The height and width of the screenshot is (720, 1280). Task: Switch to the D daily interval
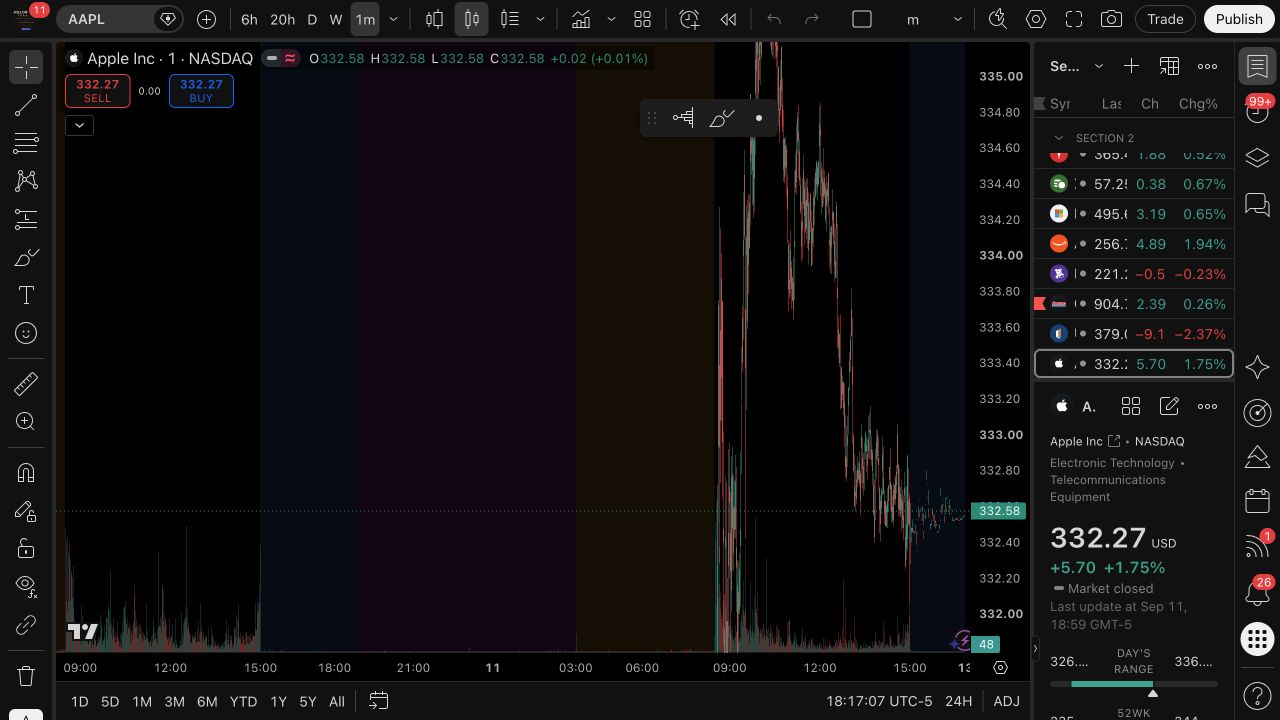click(312, 19)
